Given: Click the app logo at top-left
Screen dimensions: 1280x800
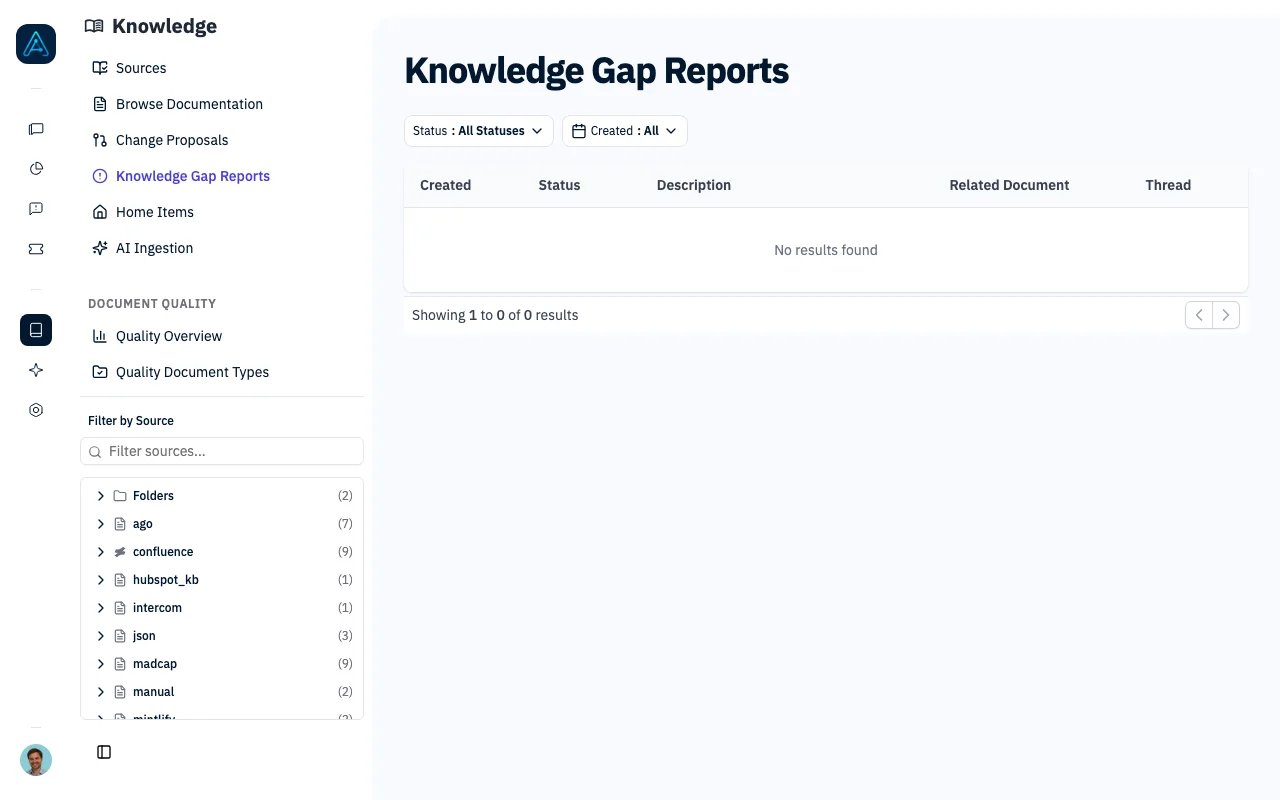Looking at the screenshot, I should point(36,44).
